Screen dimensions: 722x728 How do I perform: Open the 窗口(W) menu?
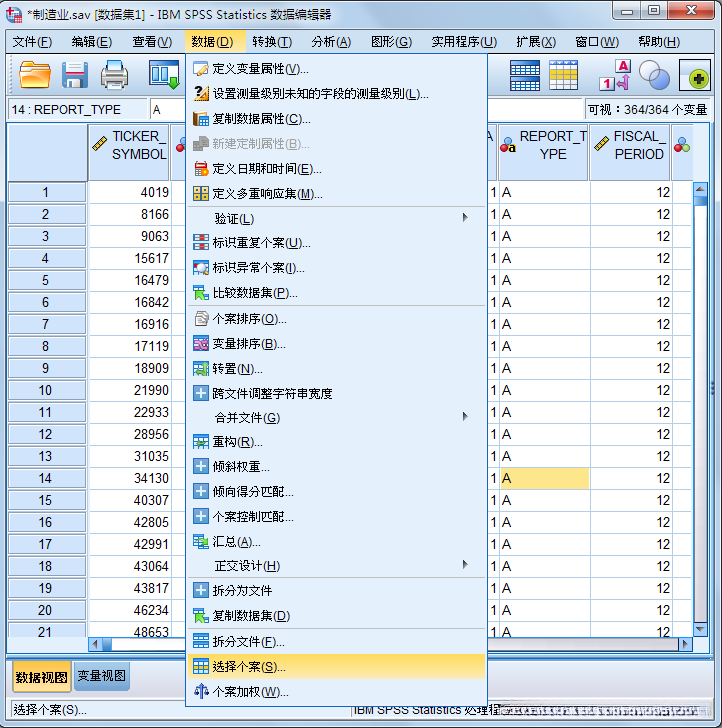[597, 42]
